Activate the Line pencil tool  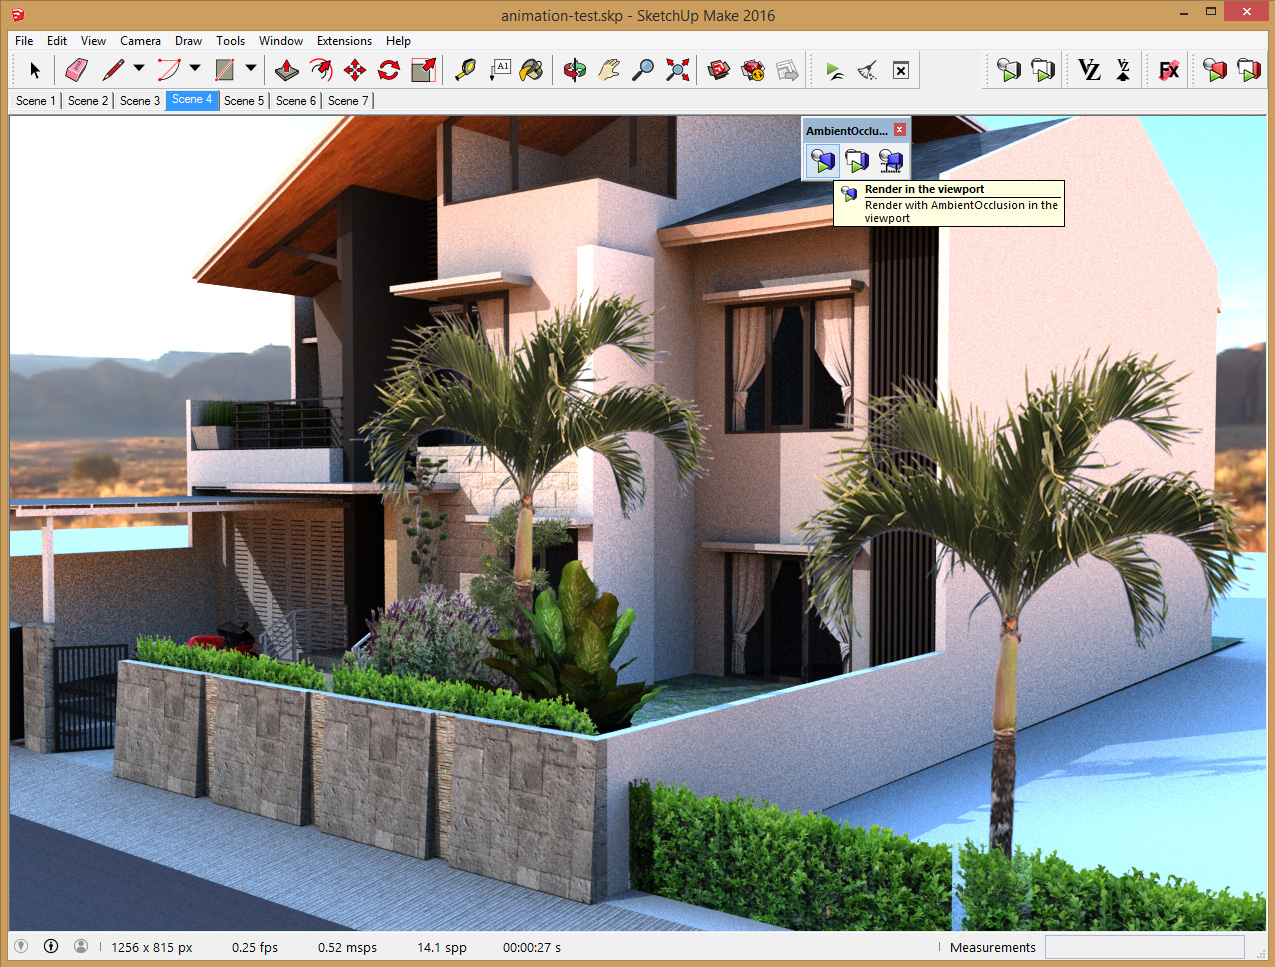(112, 70)
